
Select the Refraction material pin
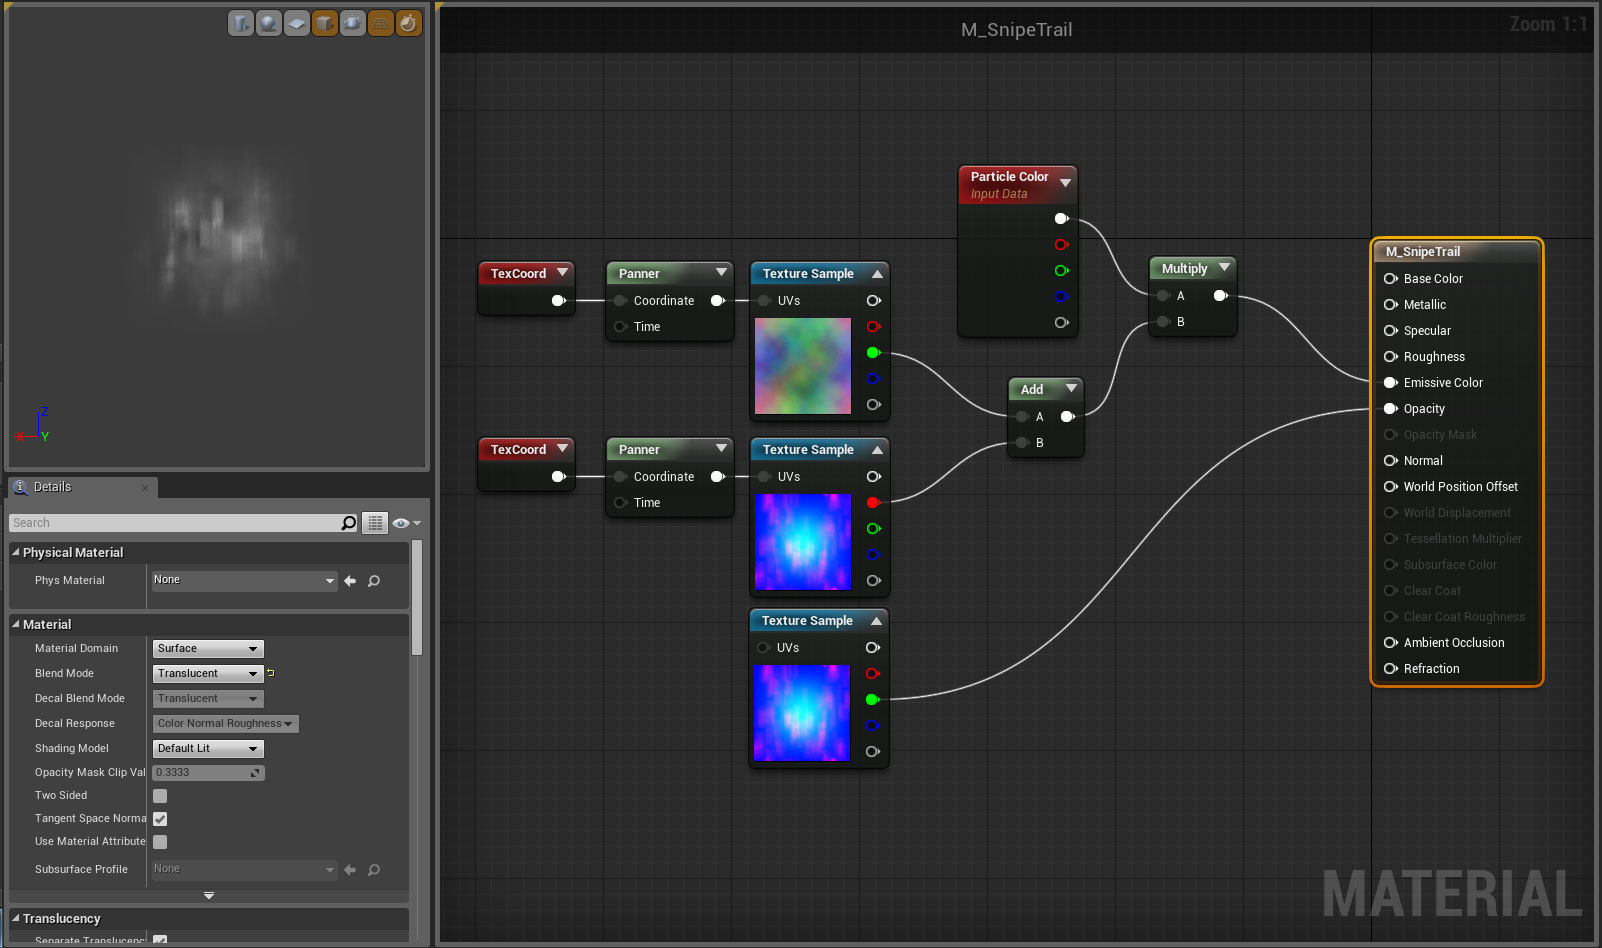pyautogui.click(x=1391, y=669)
